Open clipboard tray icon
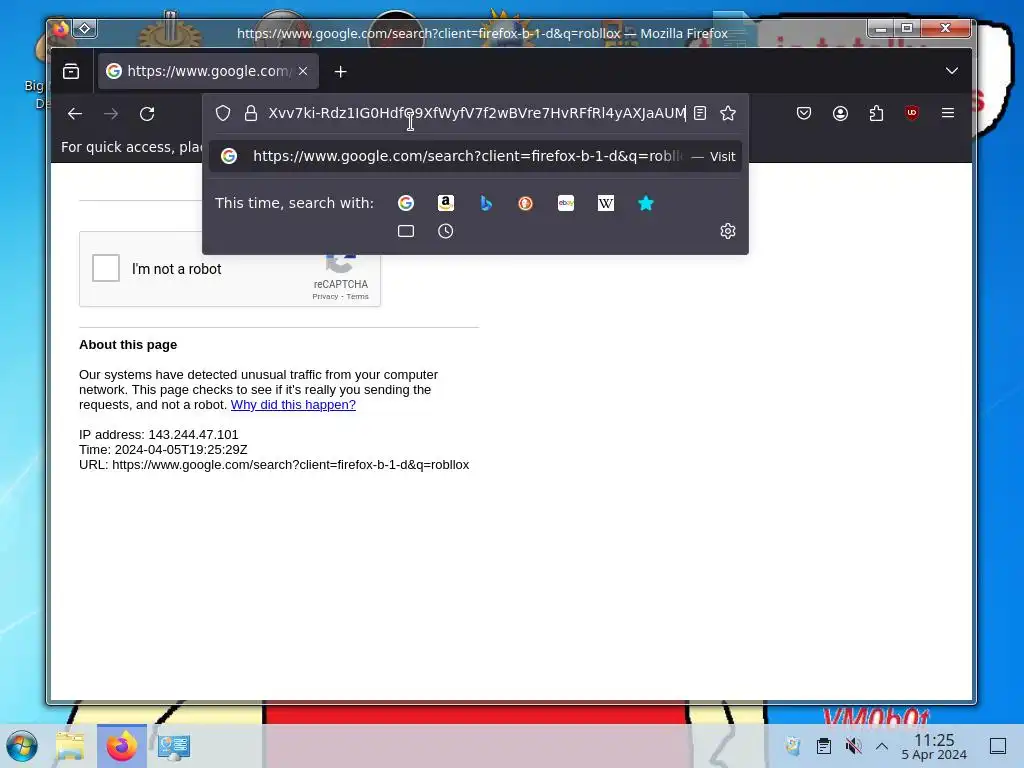Viewport: 1024px width, 768px height. point(824,746)
